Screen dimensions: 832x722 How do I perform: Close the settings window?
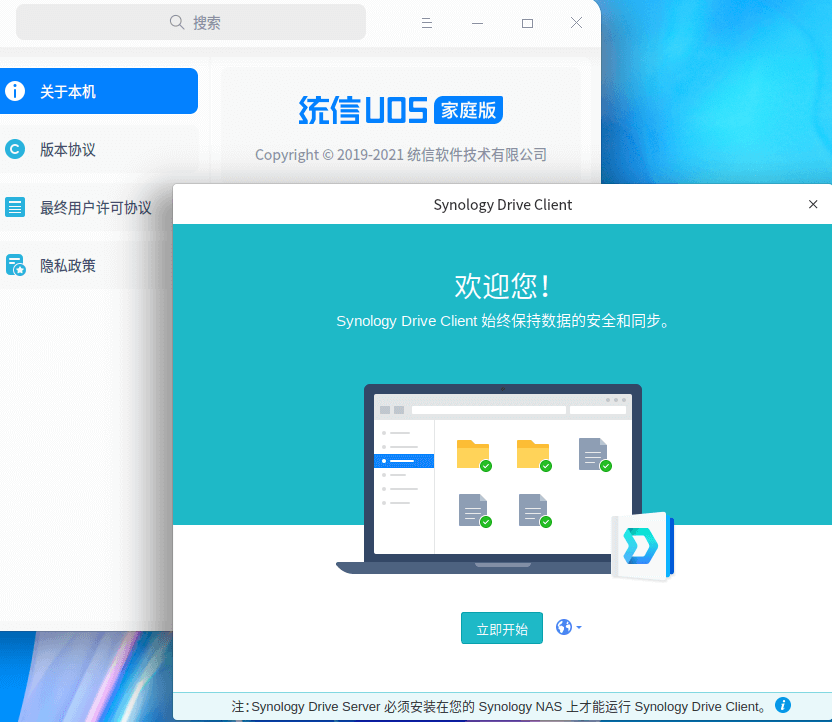(576, 23)
